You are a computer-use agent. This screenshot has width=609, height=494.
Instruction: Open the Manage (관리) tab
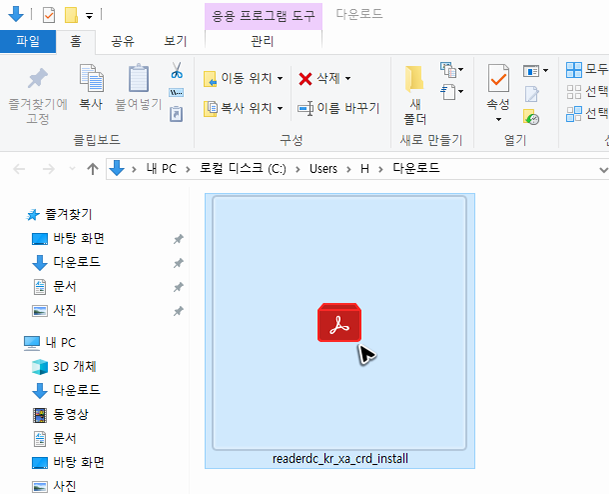pyautogui.click(x=263, y=41)
